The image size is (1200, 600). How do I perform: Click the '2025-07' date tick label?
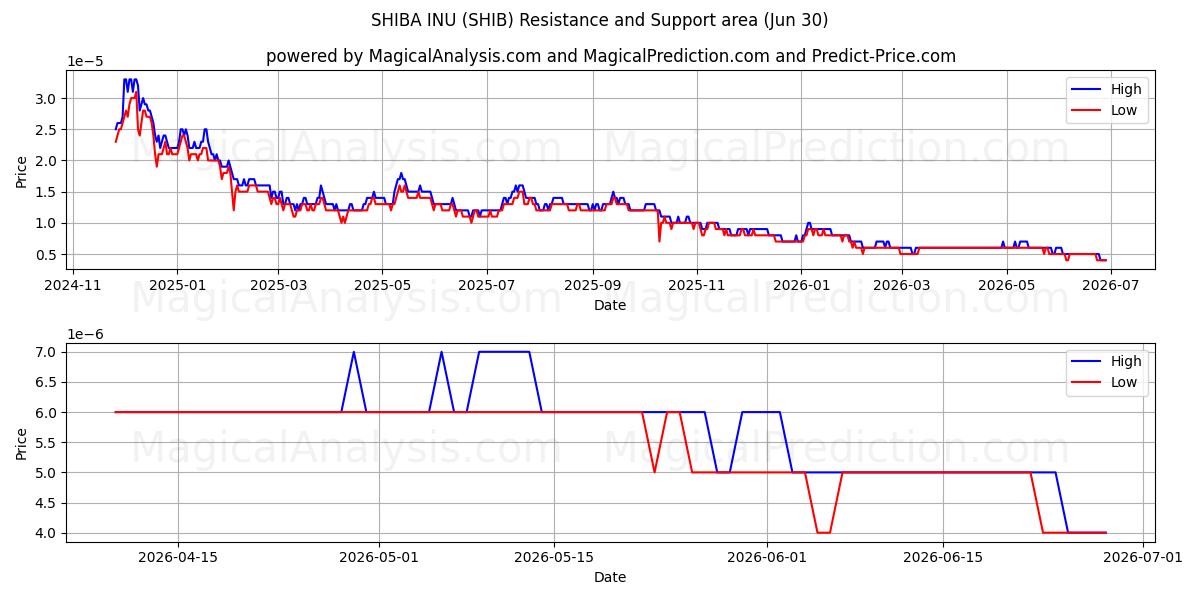486,286
